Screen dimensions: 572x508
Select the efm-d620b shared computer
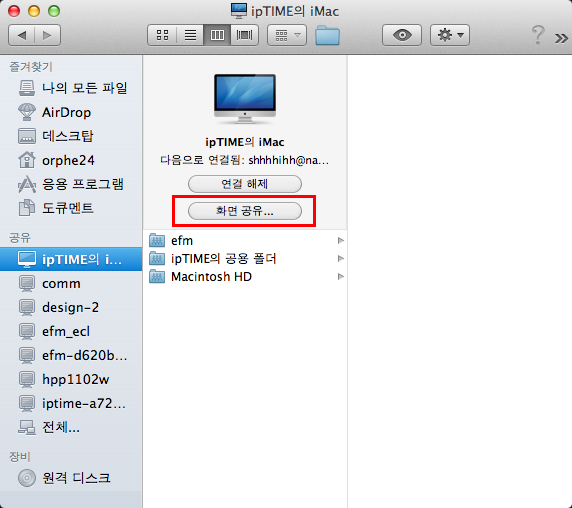[71, 355]
